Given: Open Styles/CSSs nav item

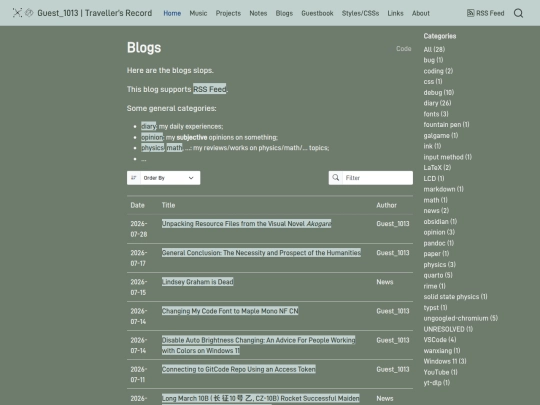Looking at the screenshot, I should point(360,13).
